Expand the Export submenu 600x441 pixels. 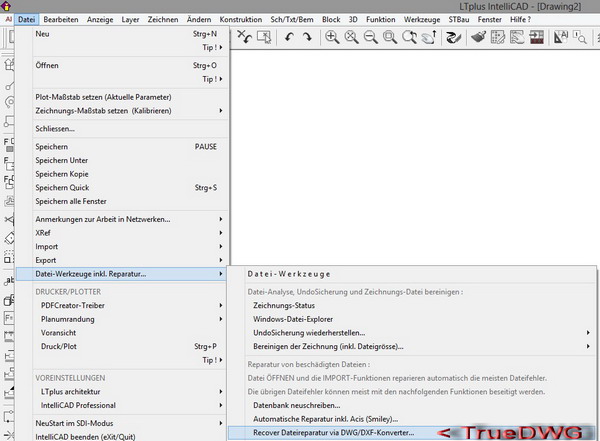[221, 260]
